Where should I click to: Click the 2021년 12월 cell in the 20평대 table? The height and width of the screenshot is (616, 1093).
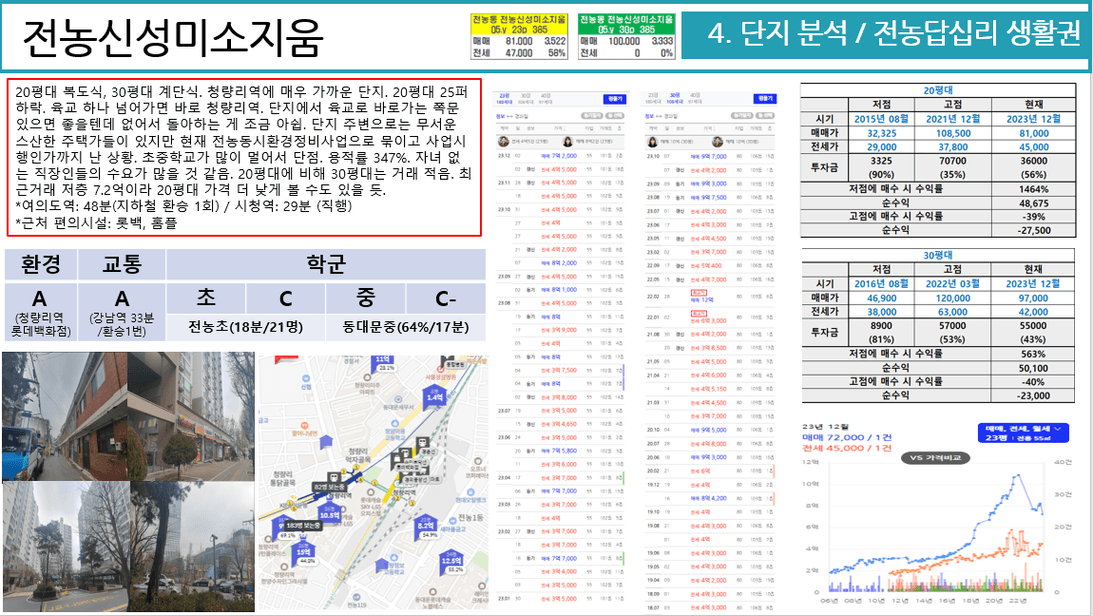(953, 119)
